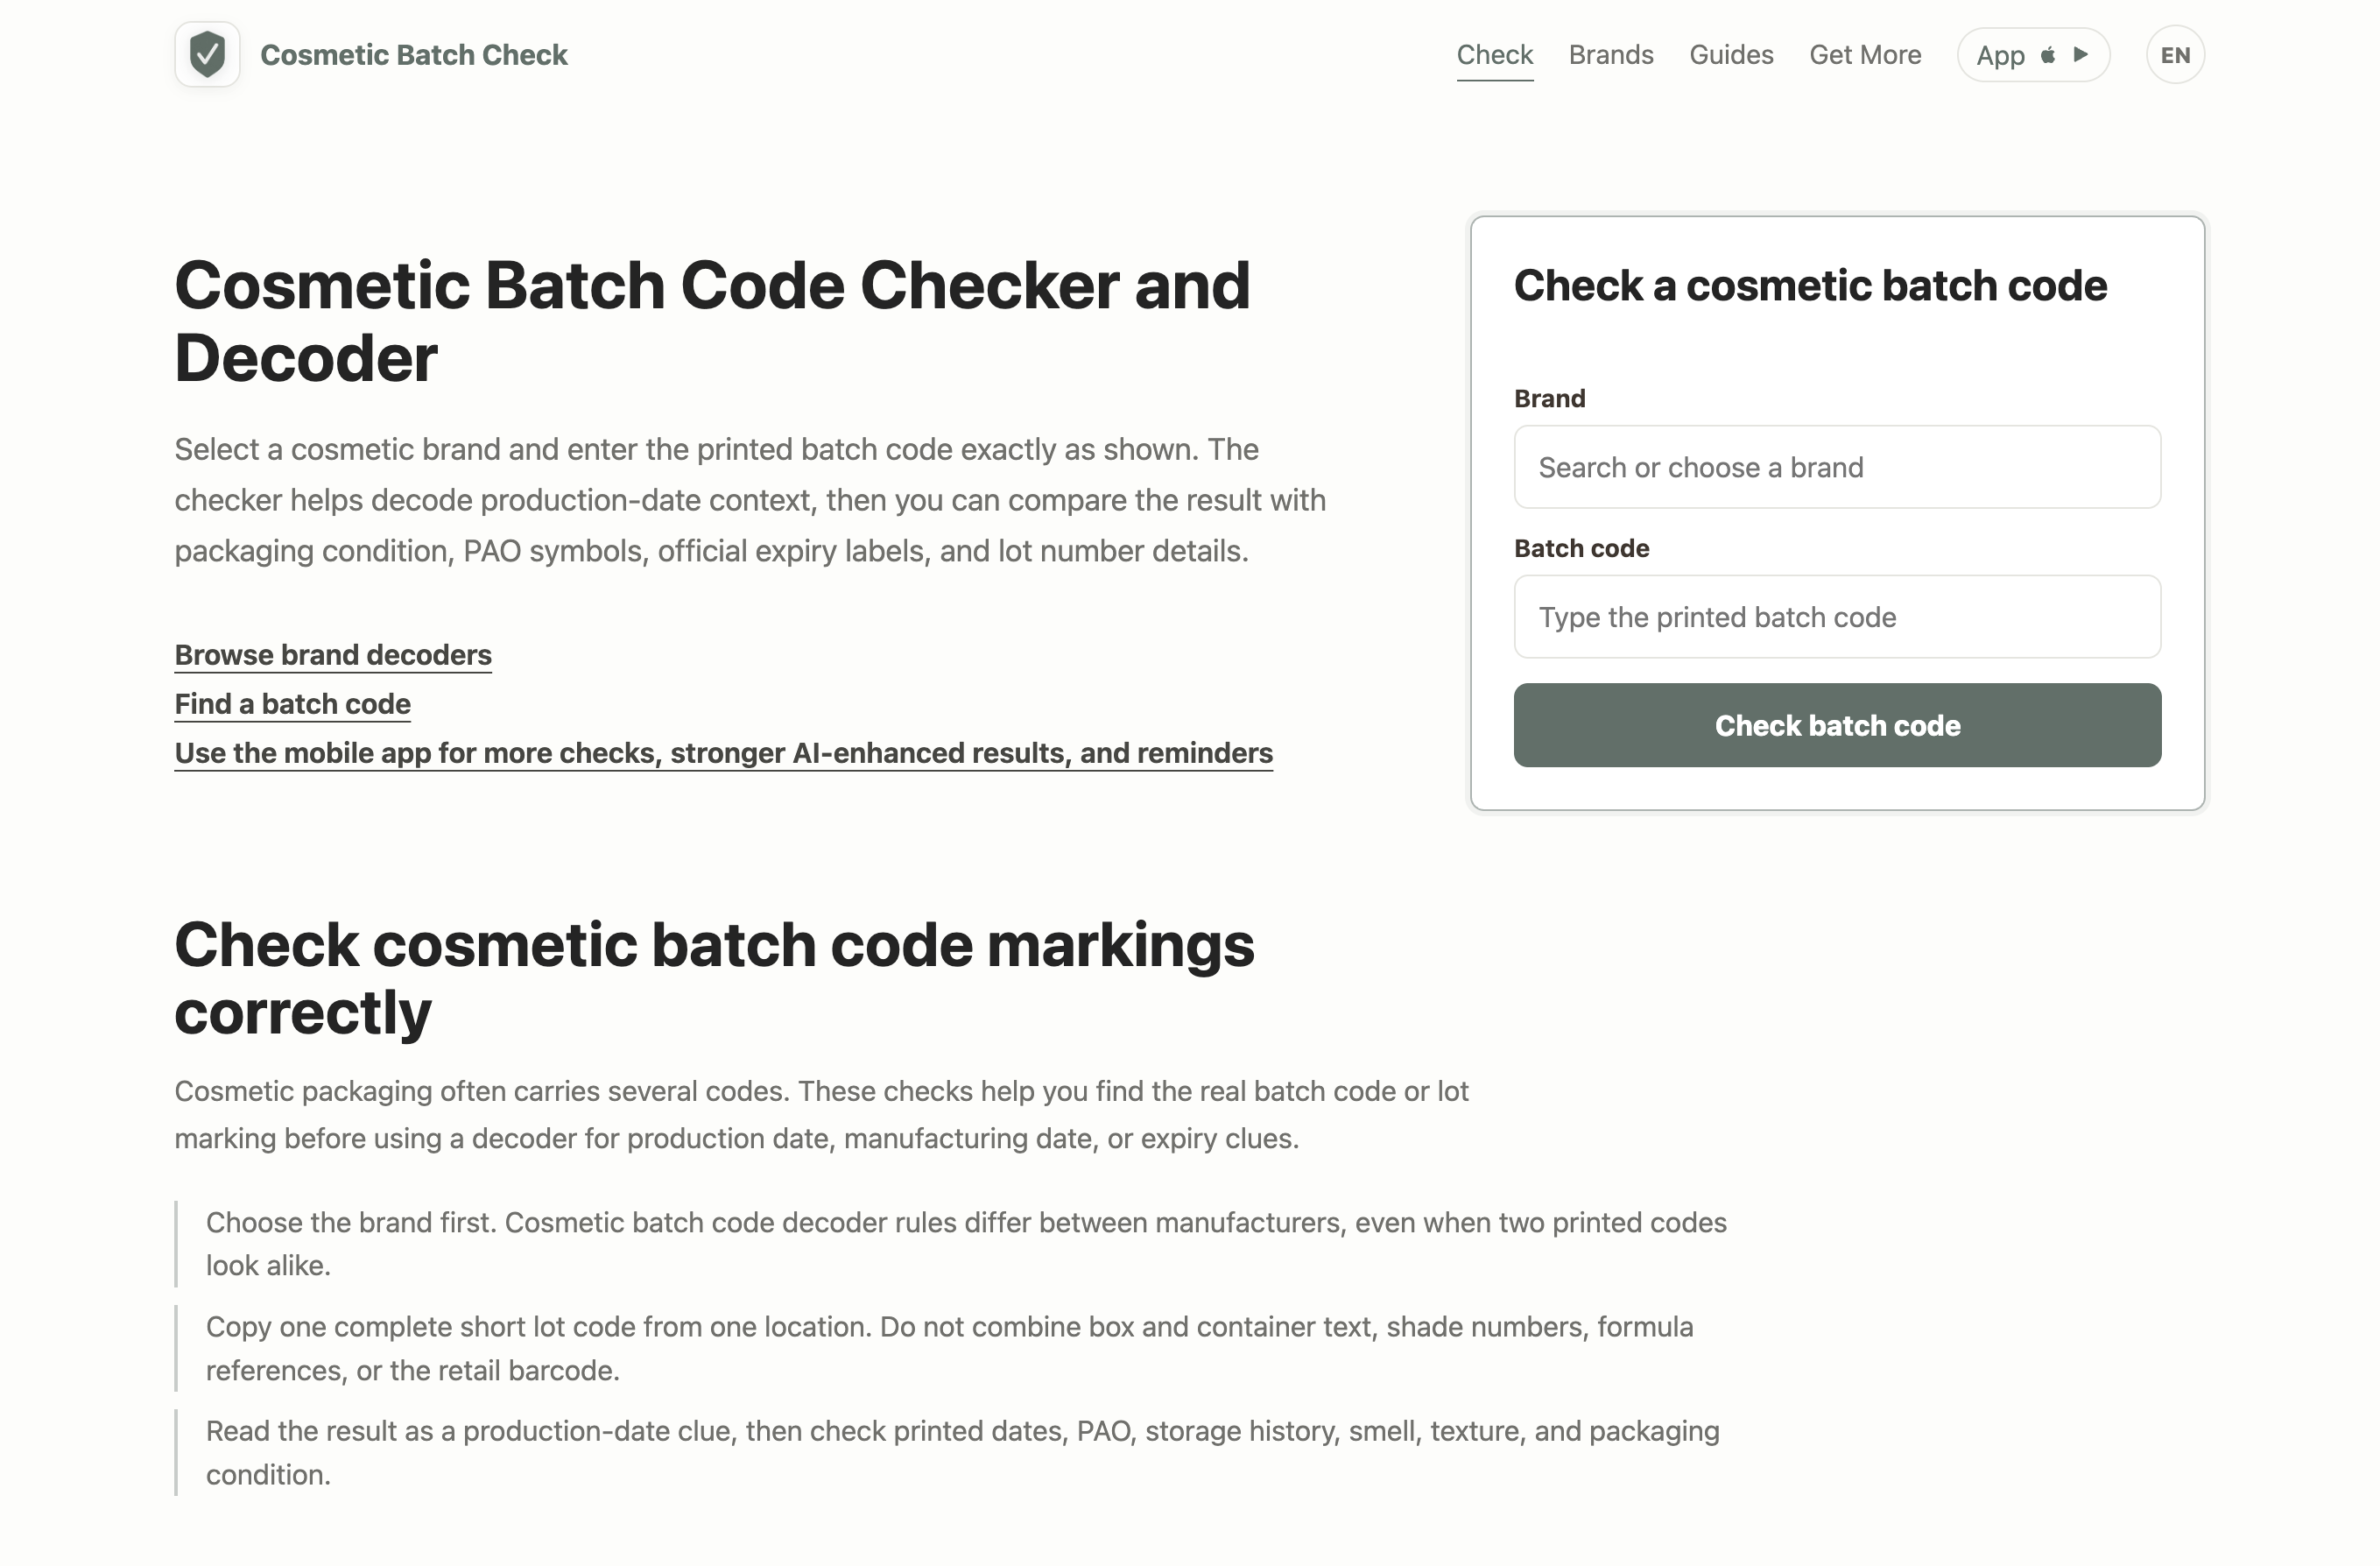Open the EN language selector
Image resolution: width=2380 pixels, height=1566 pixels.
pos(2174,55)
